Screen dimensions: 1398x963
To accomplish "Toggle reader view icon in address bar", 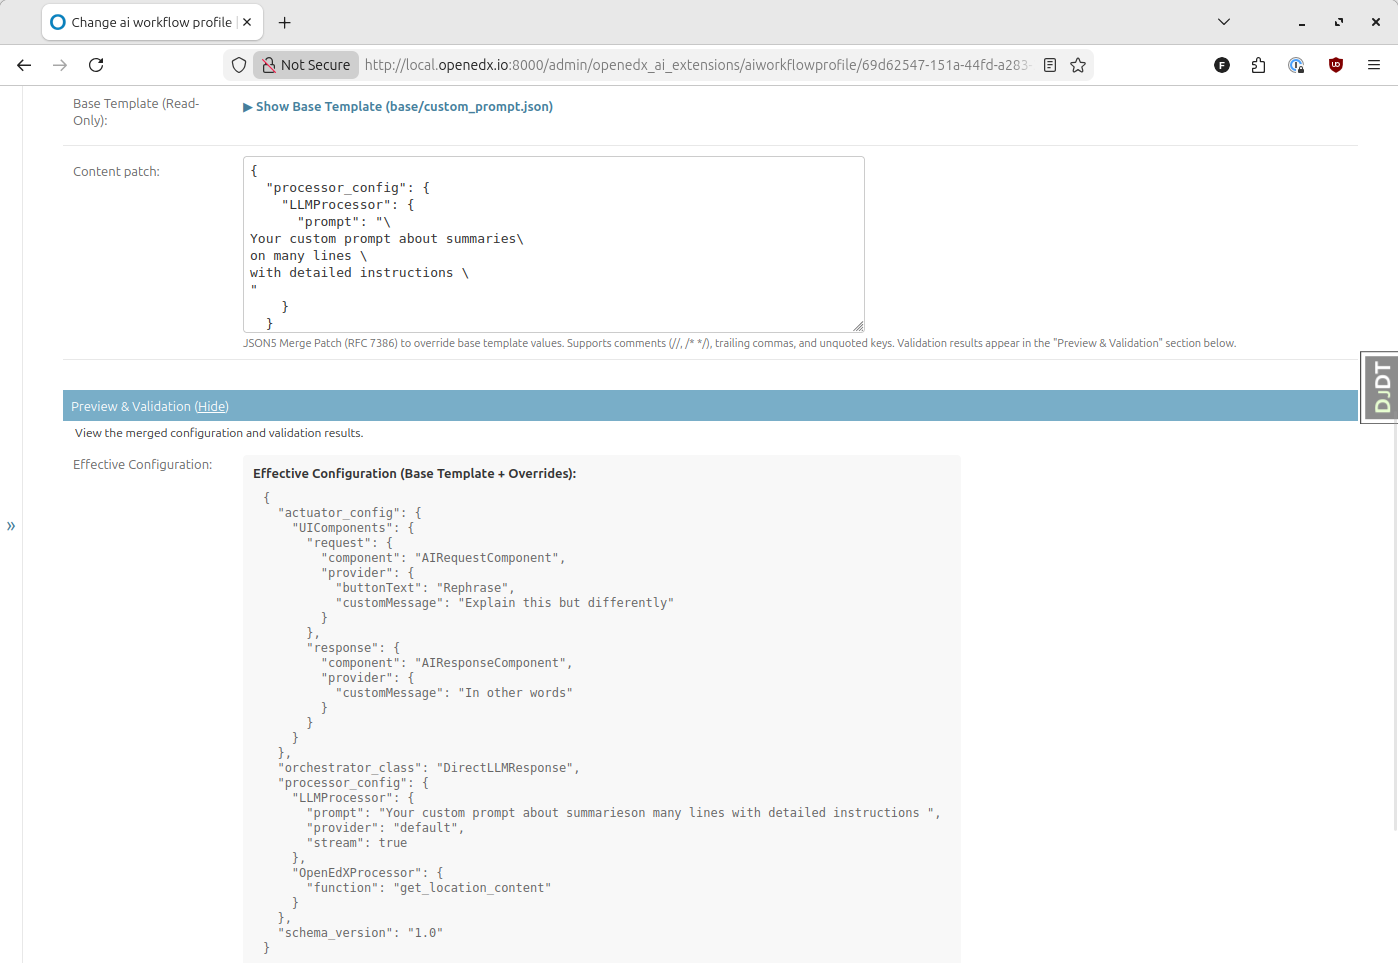I will click(x=1050, y=65).
